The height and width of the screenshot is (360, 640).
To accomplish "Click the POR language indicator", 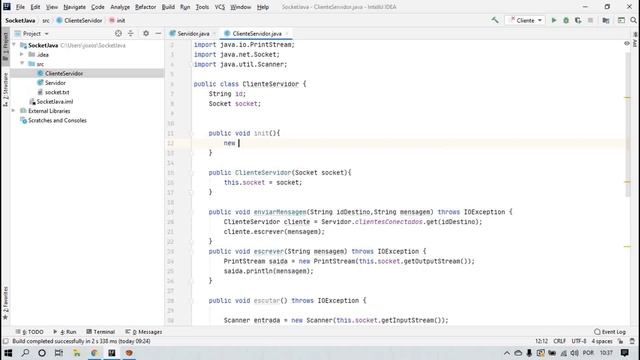I will [588, 353].
